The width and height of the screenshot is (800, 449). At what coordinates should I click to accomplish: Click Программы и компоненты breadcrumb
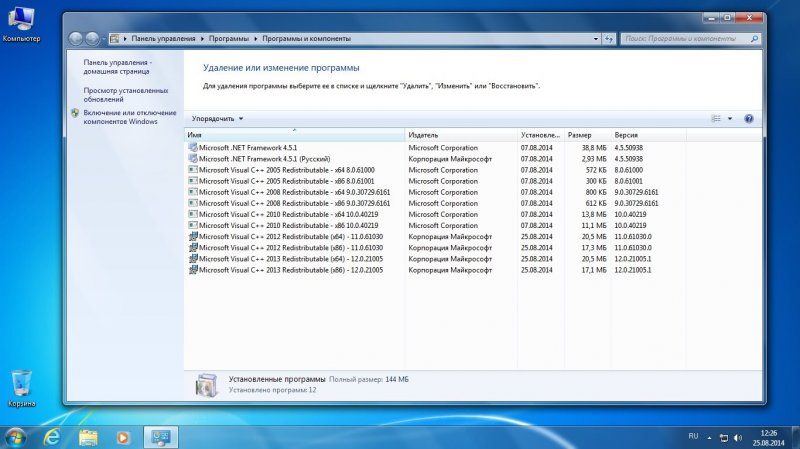306,39
